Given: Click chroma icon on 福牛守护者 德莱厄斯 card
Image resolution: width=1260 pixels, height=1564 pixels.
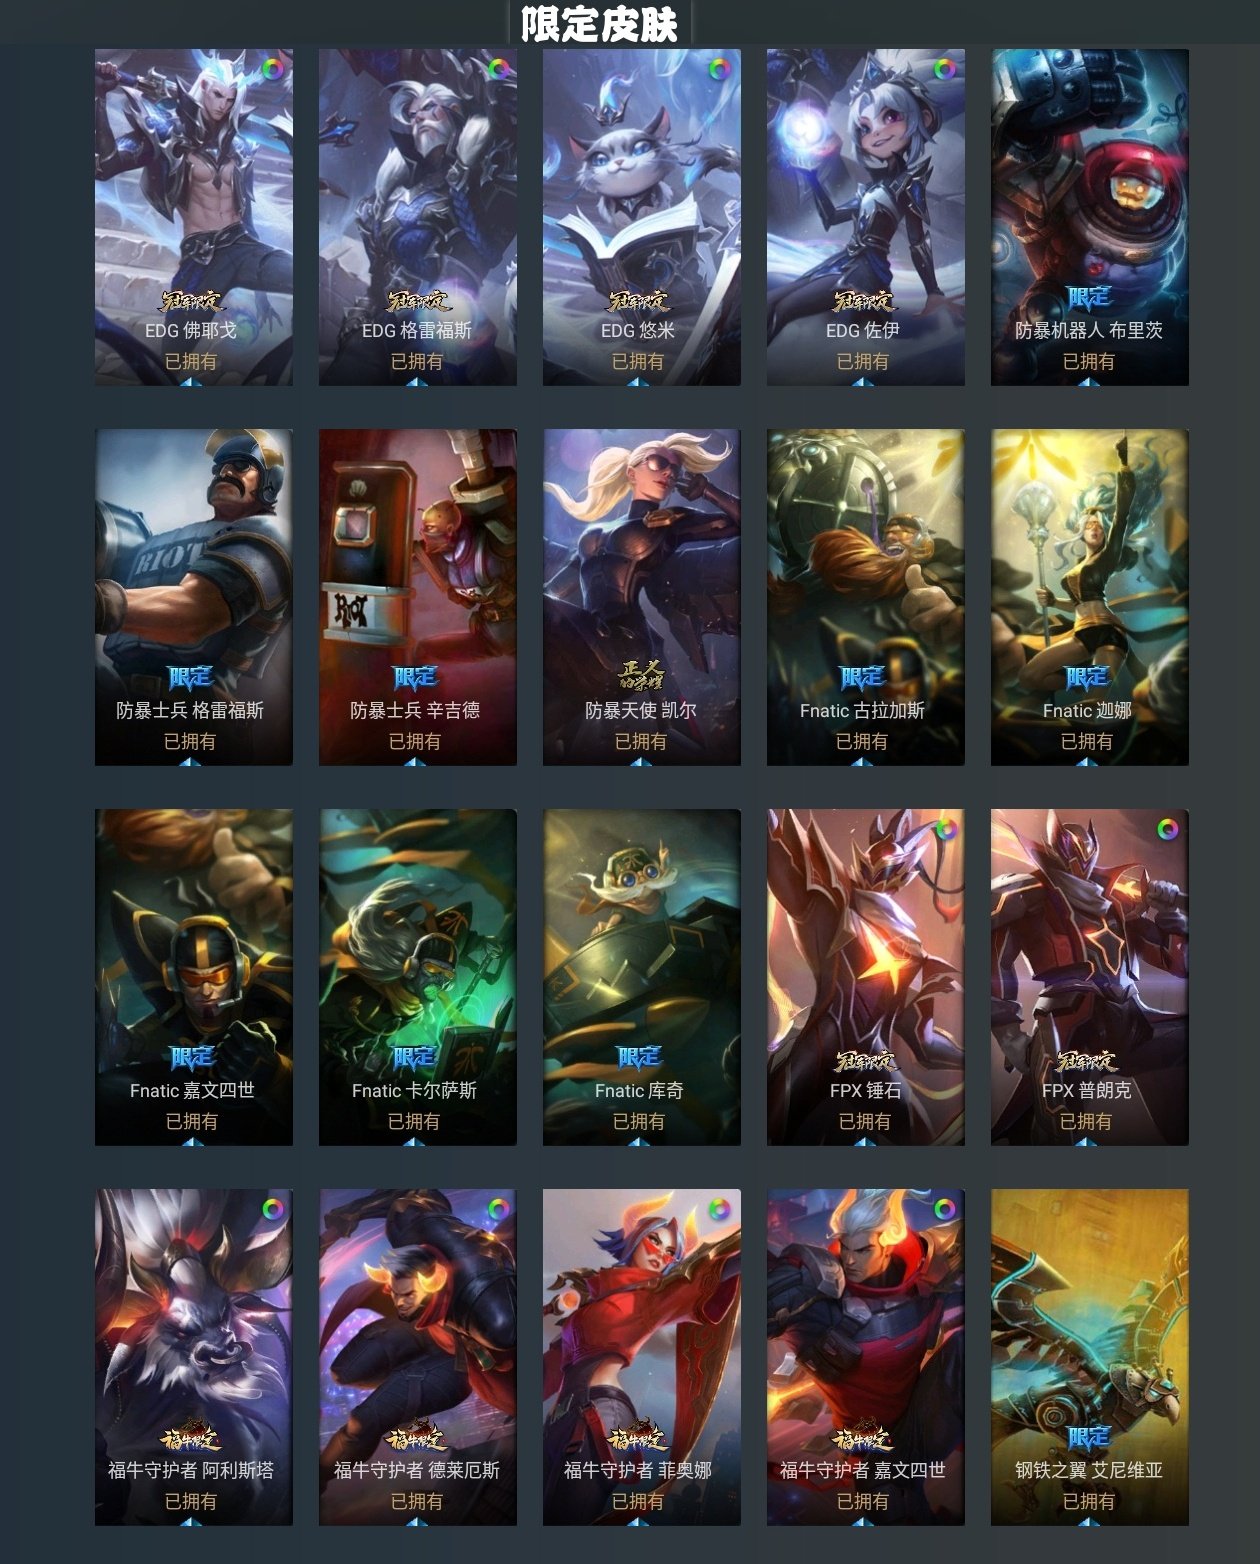Looking at the screenshot, I should (498, 1209).
